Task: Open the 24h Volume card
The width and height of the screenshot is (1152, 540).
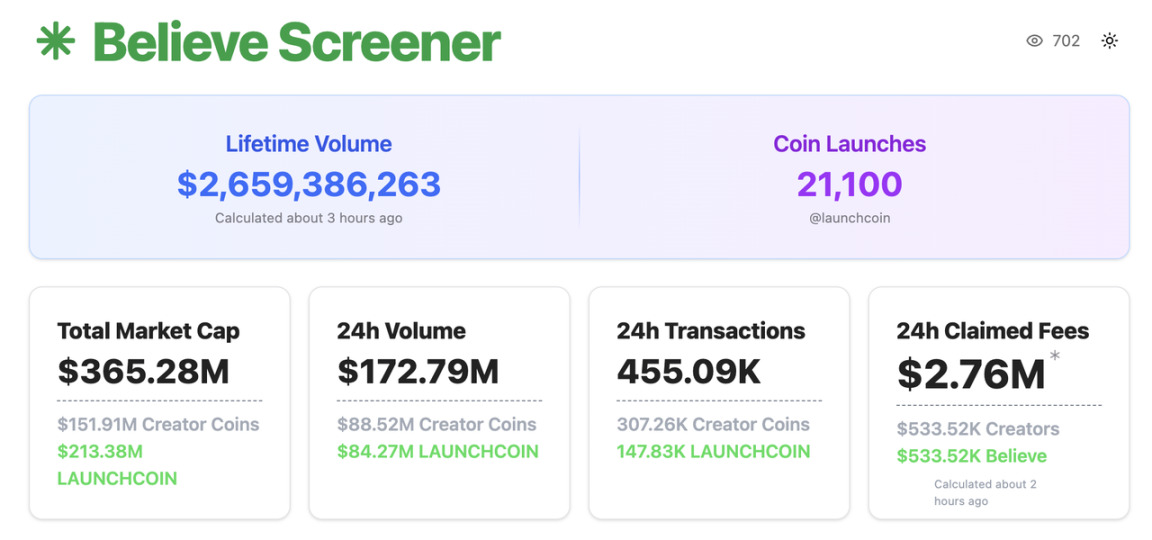Action: pos(439,403)
